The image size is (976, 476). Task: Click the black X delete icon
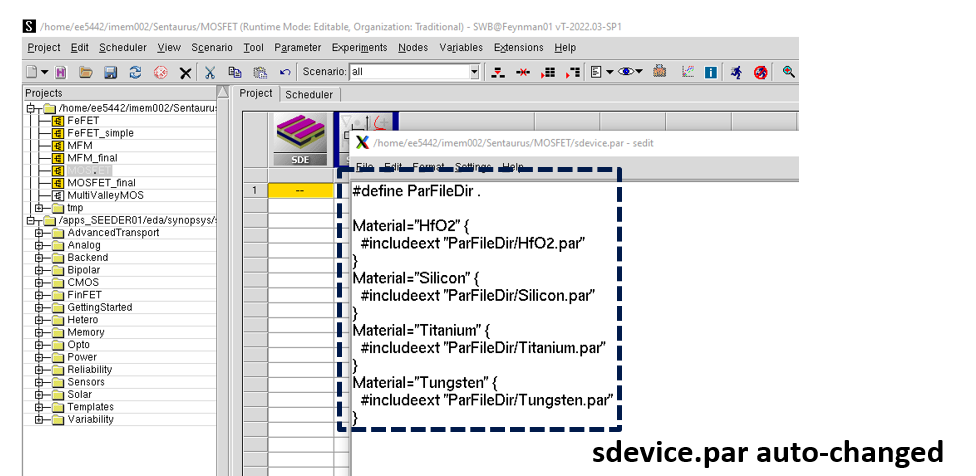pyautogui.click(x=185, y=72)
